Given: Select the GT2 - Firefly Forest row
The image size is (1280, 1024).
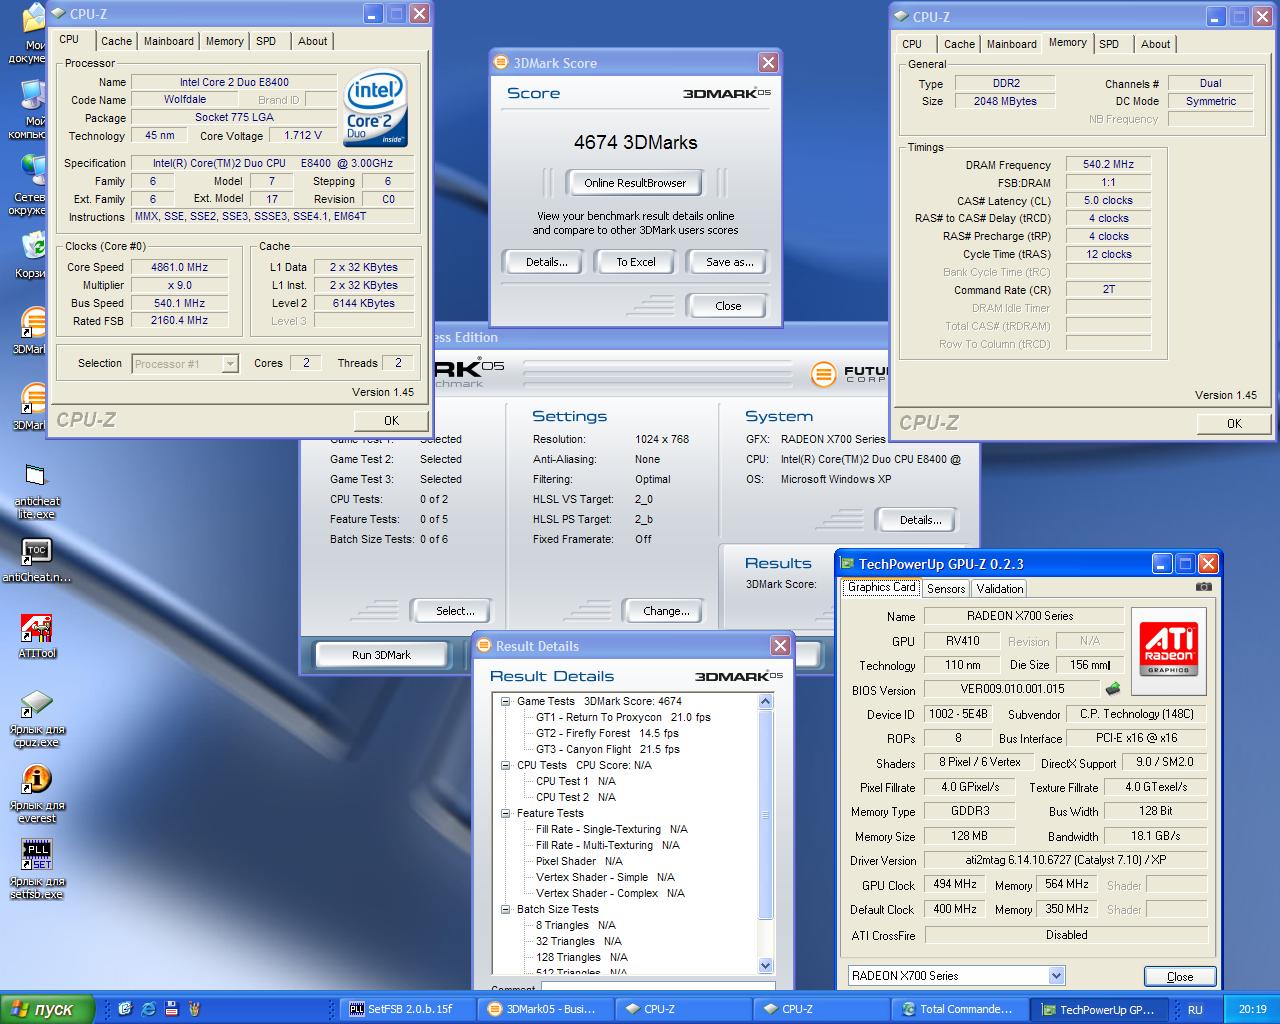Looking at the screenshot, I should point(607,733).
